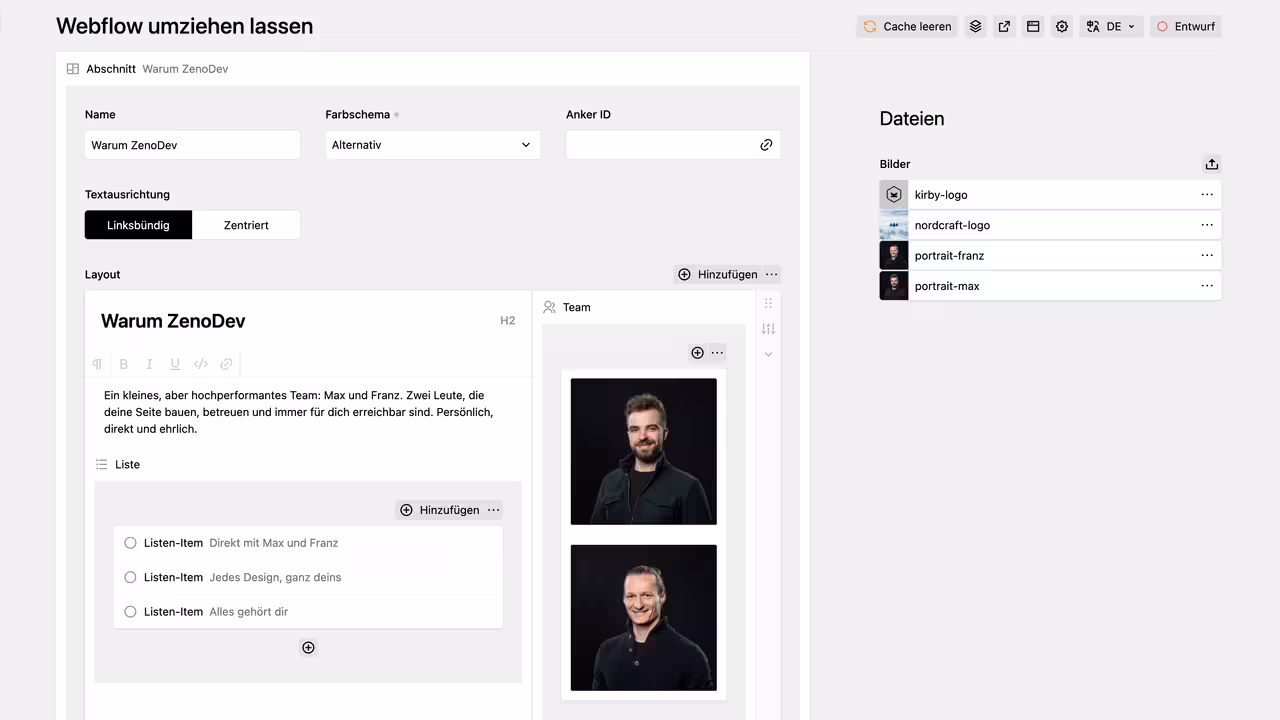Toggle bold formatting in text toolbar

tap(124, 364)
